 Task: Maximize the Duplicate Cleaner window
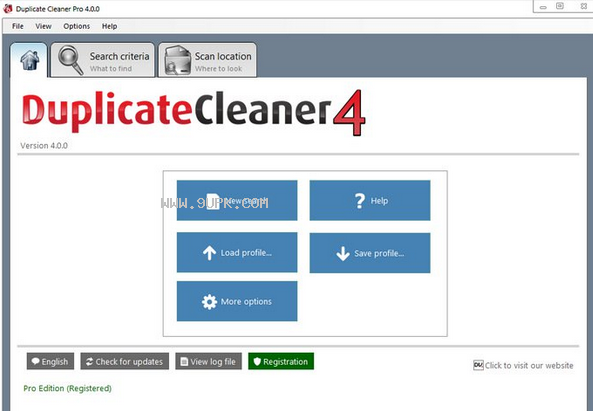click(560, 6)
